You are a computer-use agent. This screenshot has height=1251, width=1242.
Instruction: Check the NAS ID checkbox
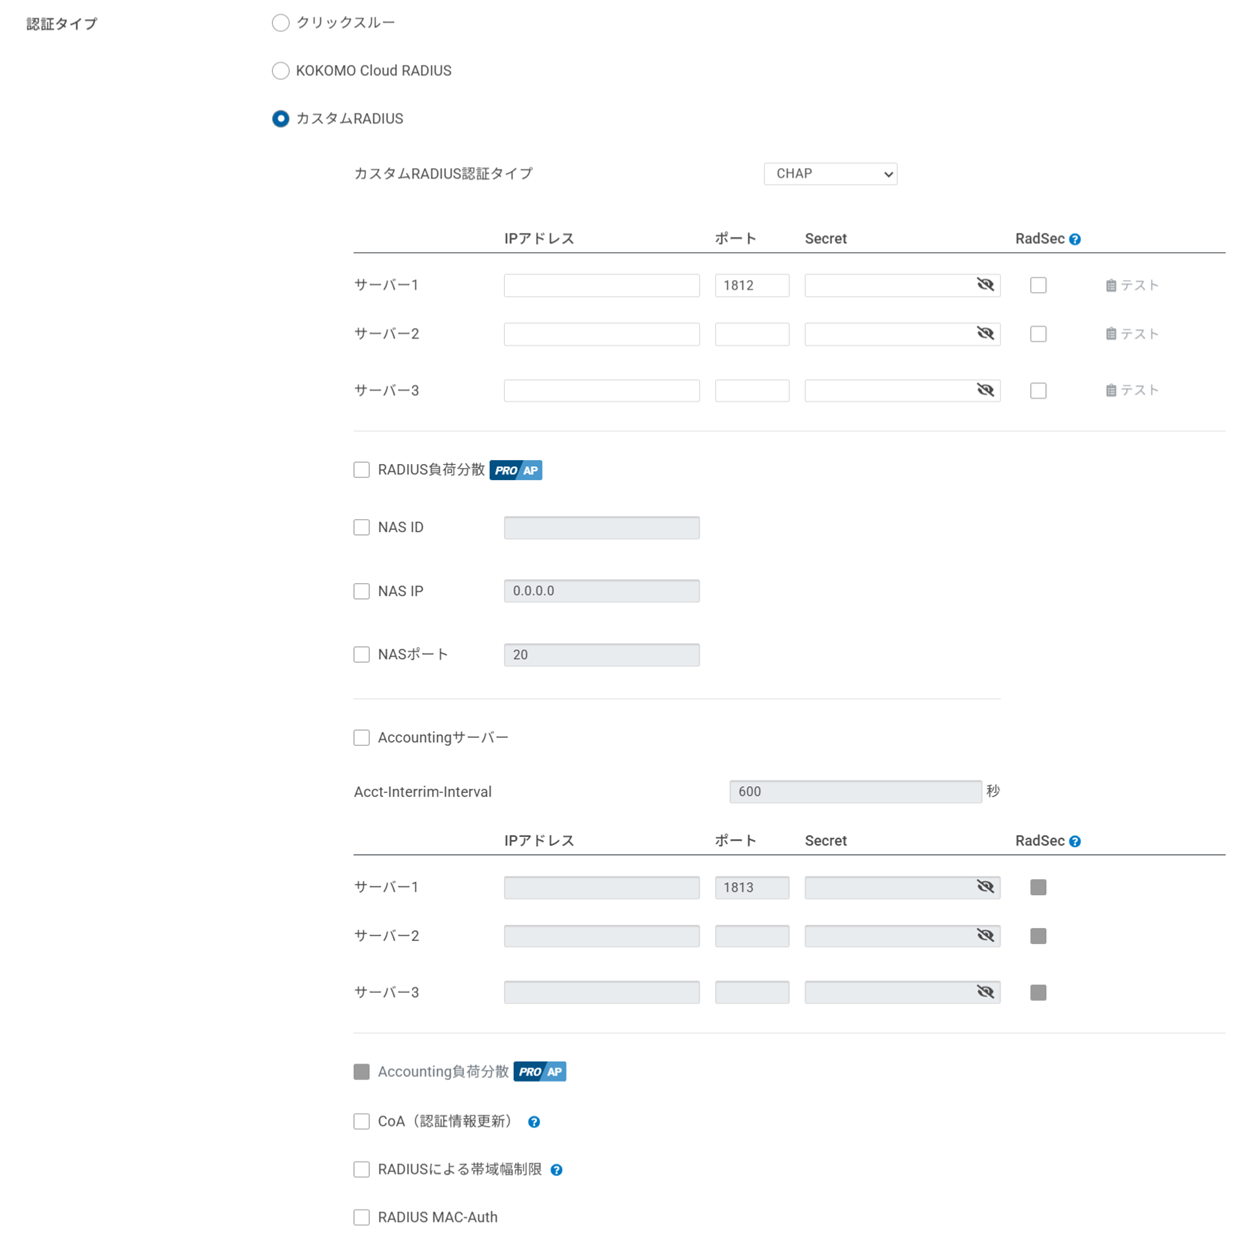[x=362, y=528]
